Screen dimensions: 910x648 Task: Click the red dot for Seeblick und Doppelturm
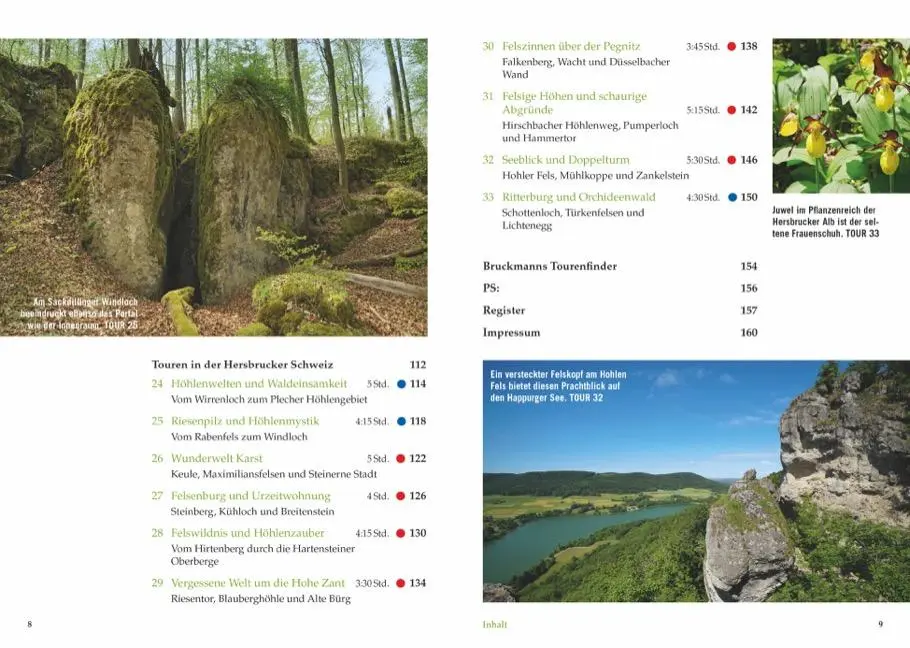point(732,160)
